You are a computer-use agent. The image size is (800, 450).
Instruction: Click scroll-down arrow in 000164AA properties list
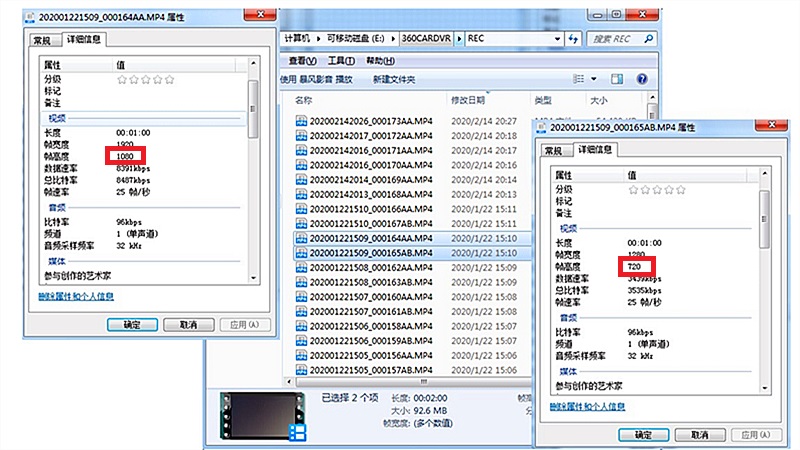tap(253, 278)
